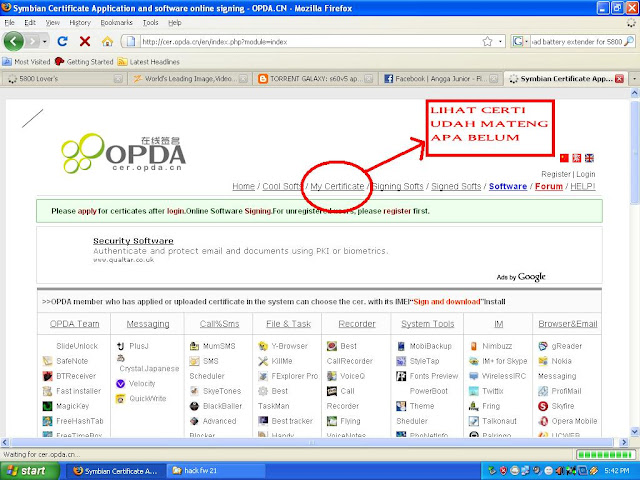This screenshot has width=640, height=480.
Task: Open the search engine selector dropdown
Action: tap(520, 41)
